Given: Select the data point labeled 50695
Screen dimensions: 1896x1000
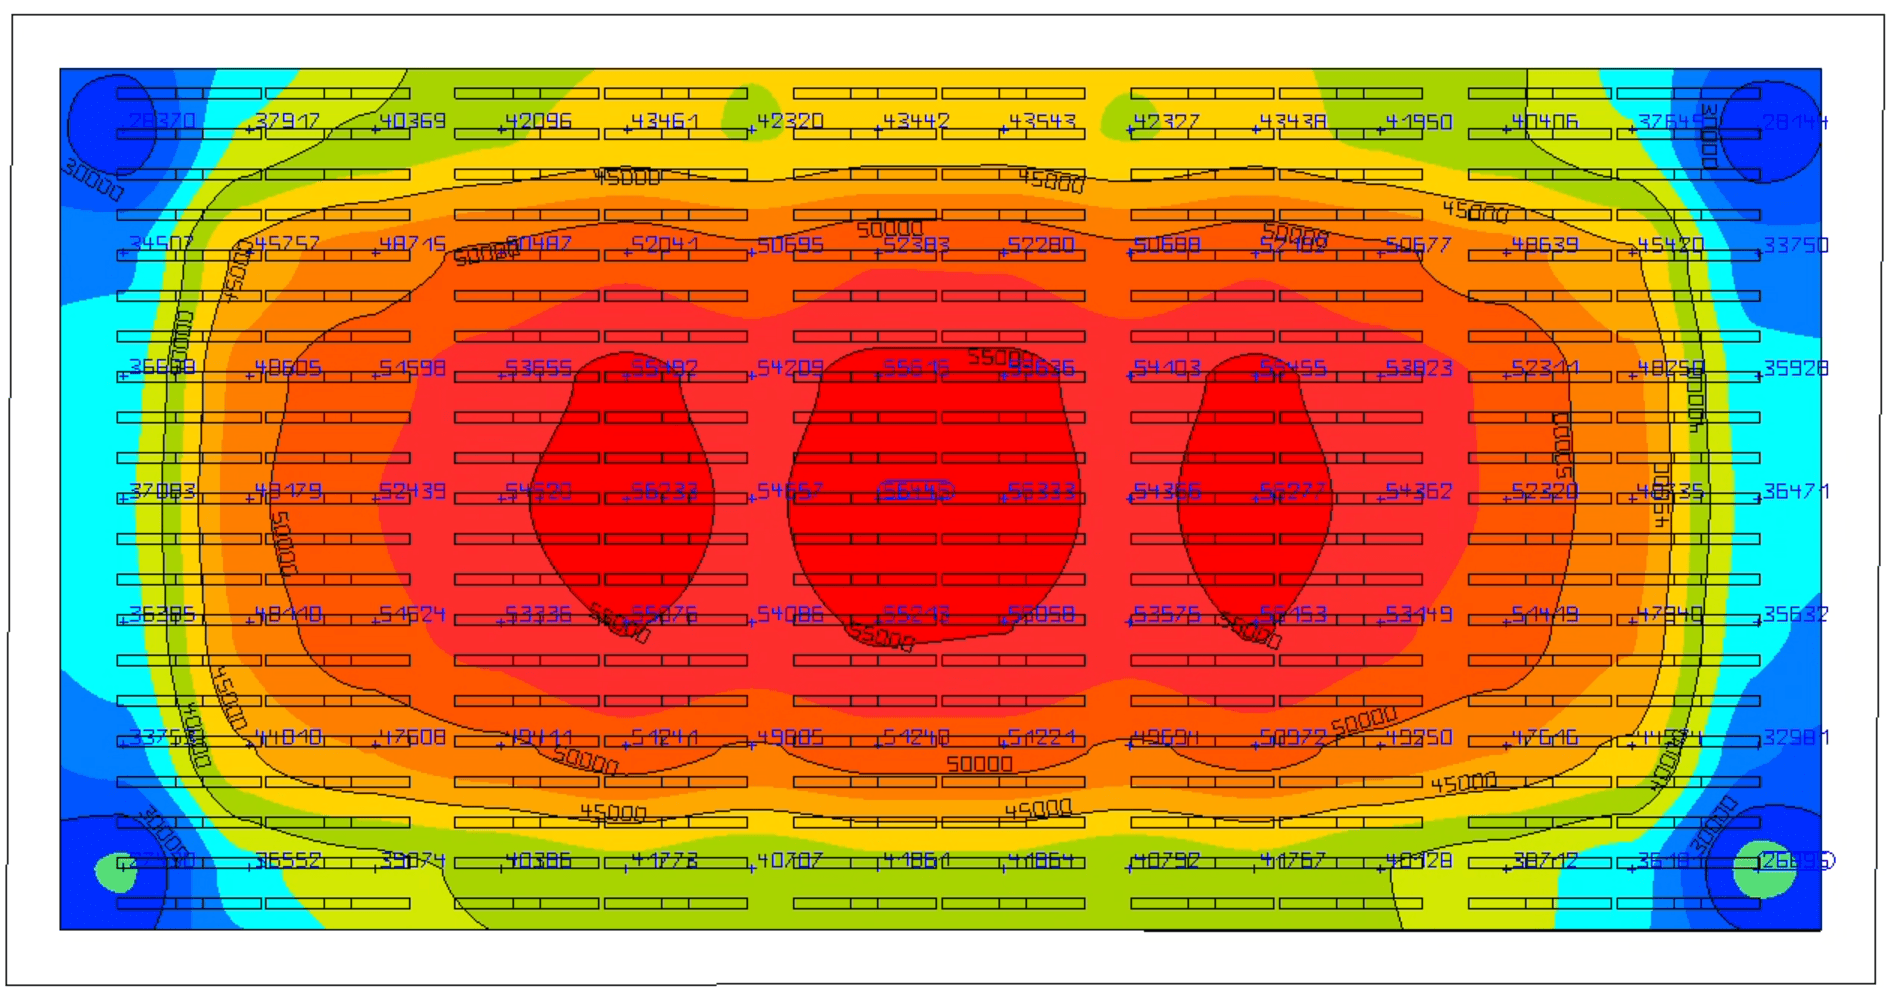Looking at the screenshot, I should click(790, 245).
